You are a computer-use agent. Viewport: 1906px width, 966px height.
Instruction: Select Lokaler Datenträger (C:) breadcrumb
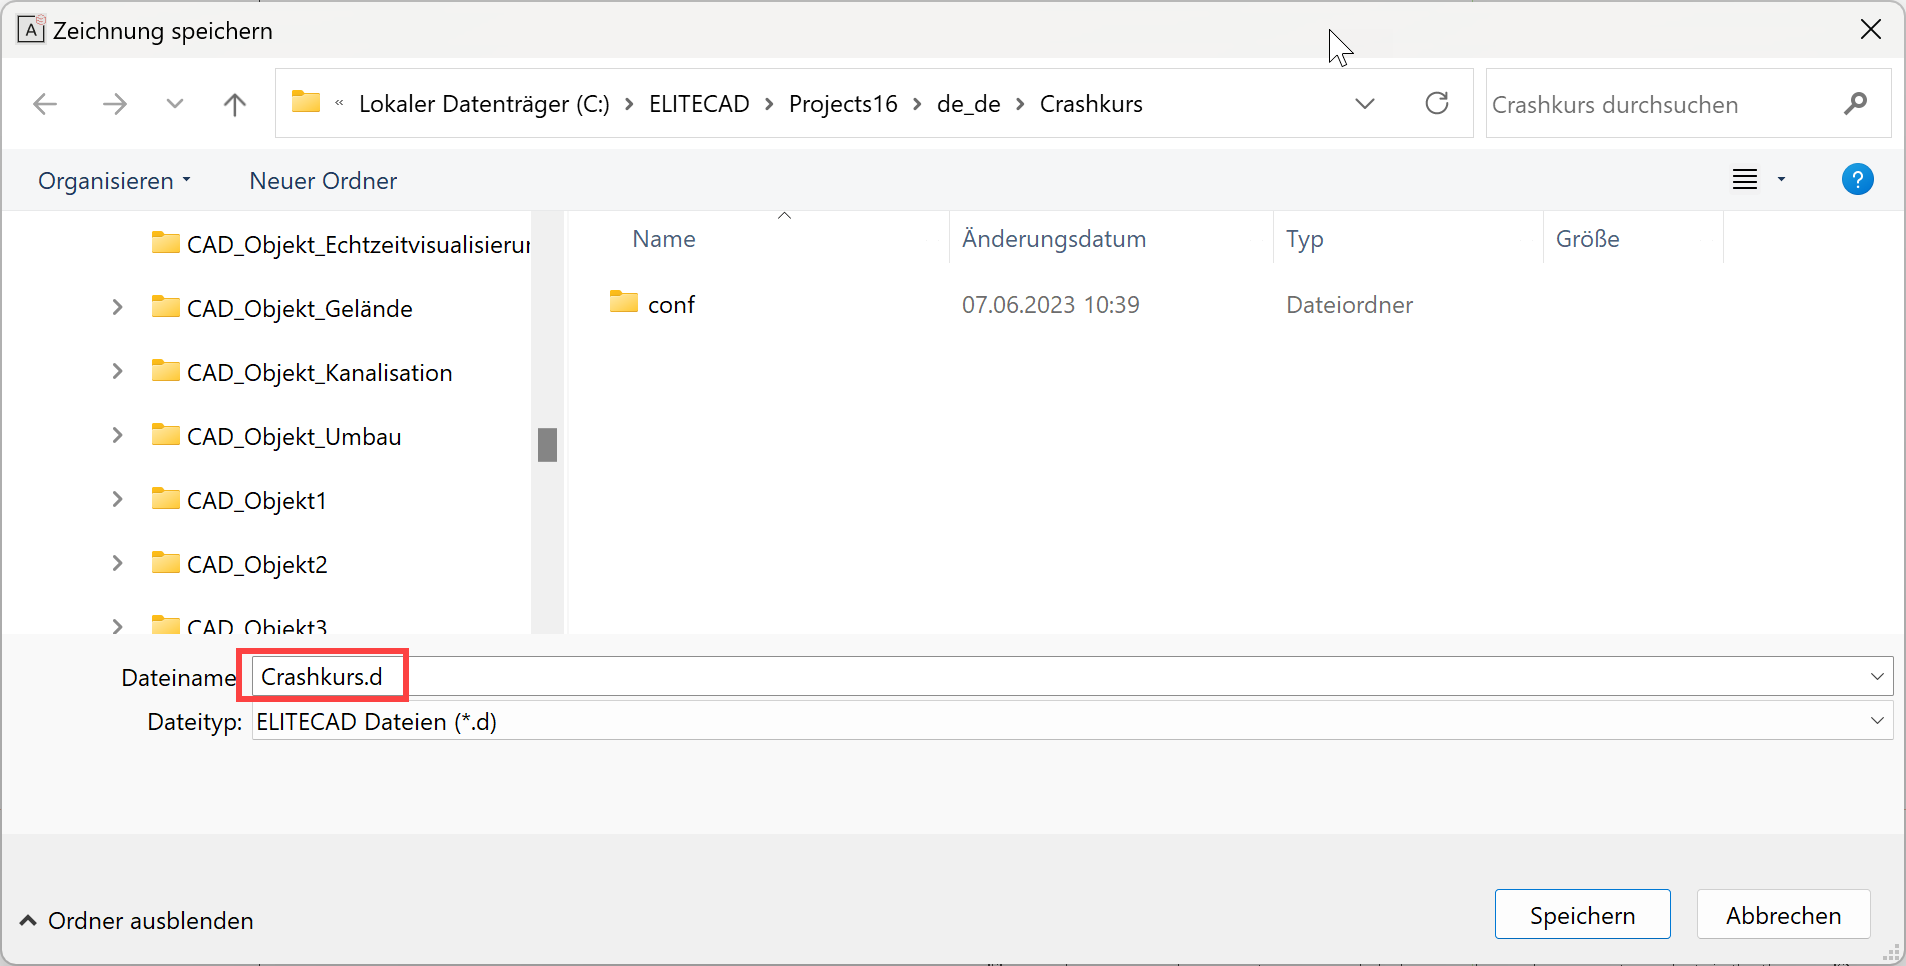click(484, 104)
